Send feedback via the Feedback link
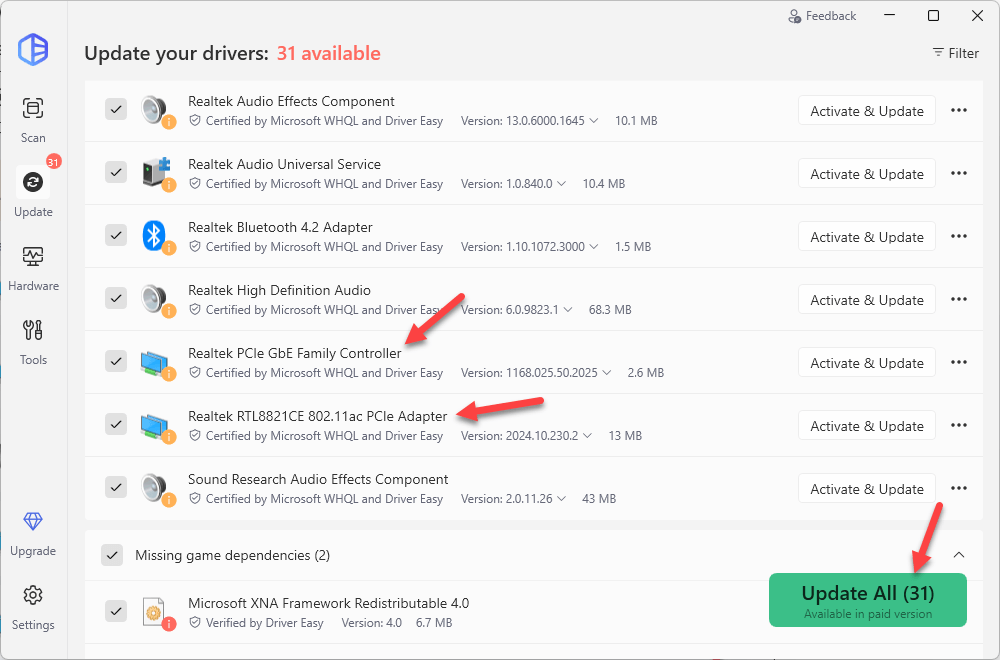 822,16
